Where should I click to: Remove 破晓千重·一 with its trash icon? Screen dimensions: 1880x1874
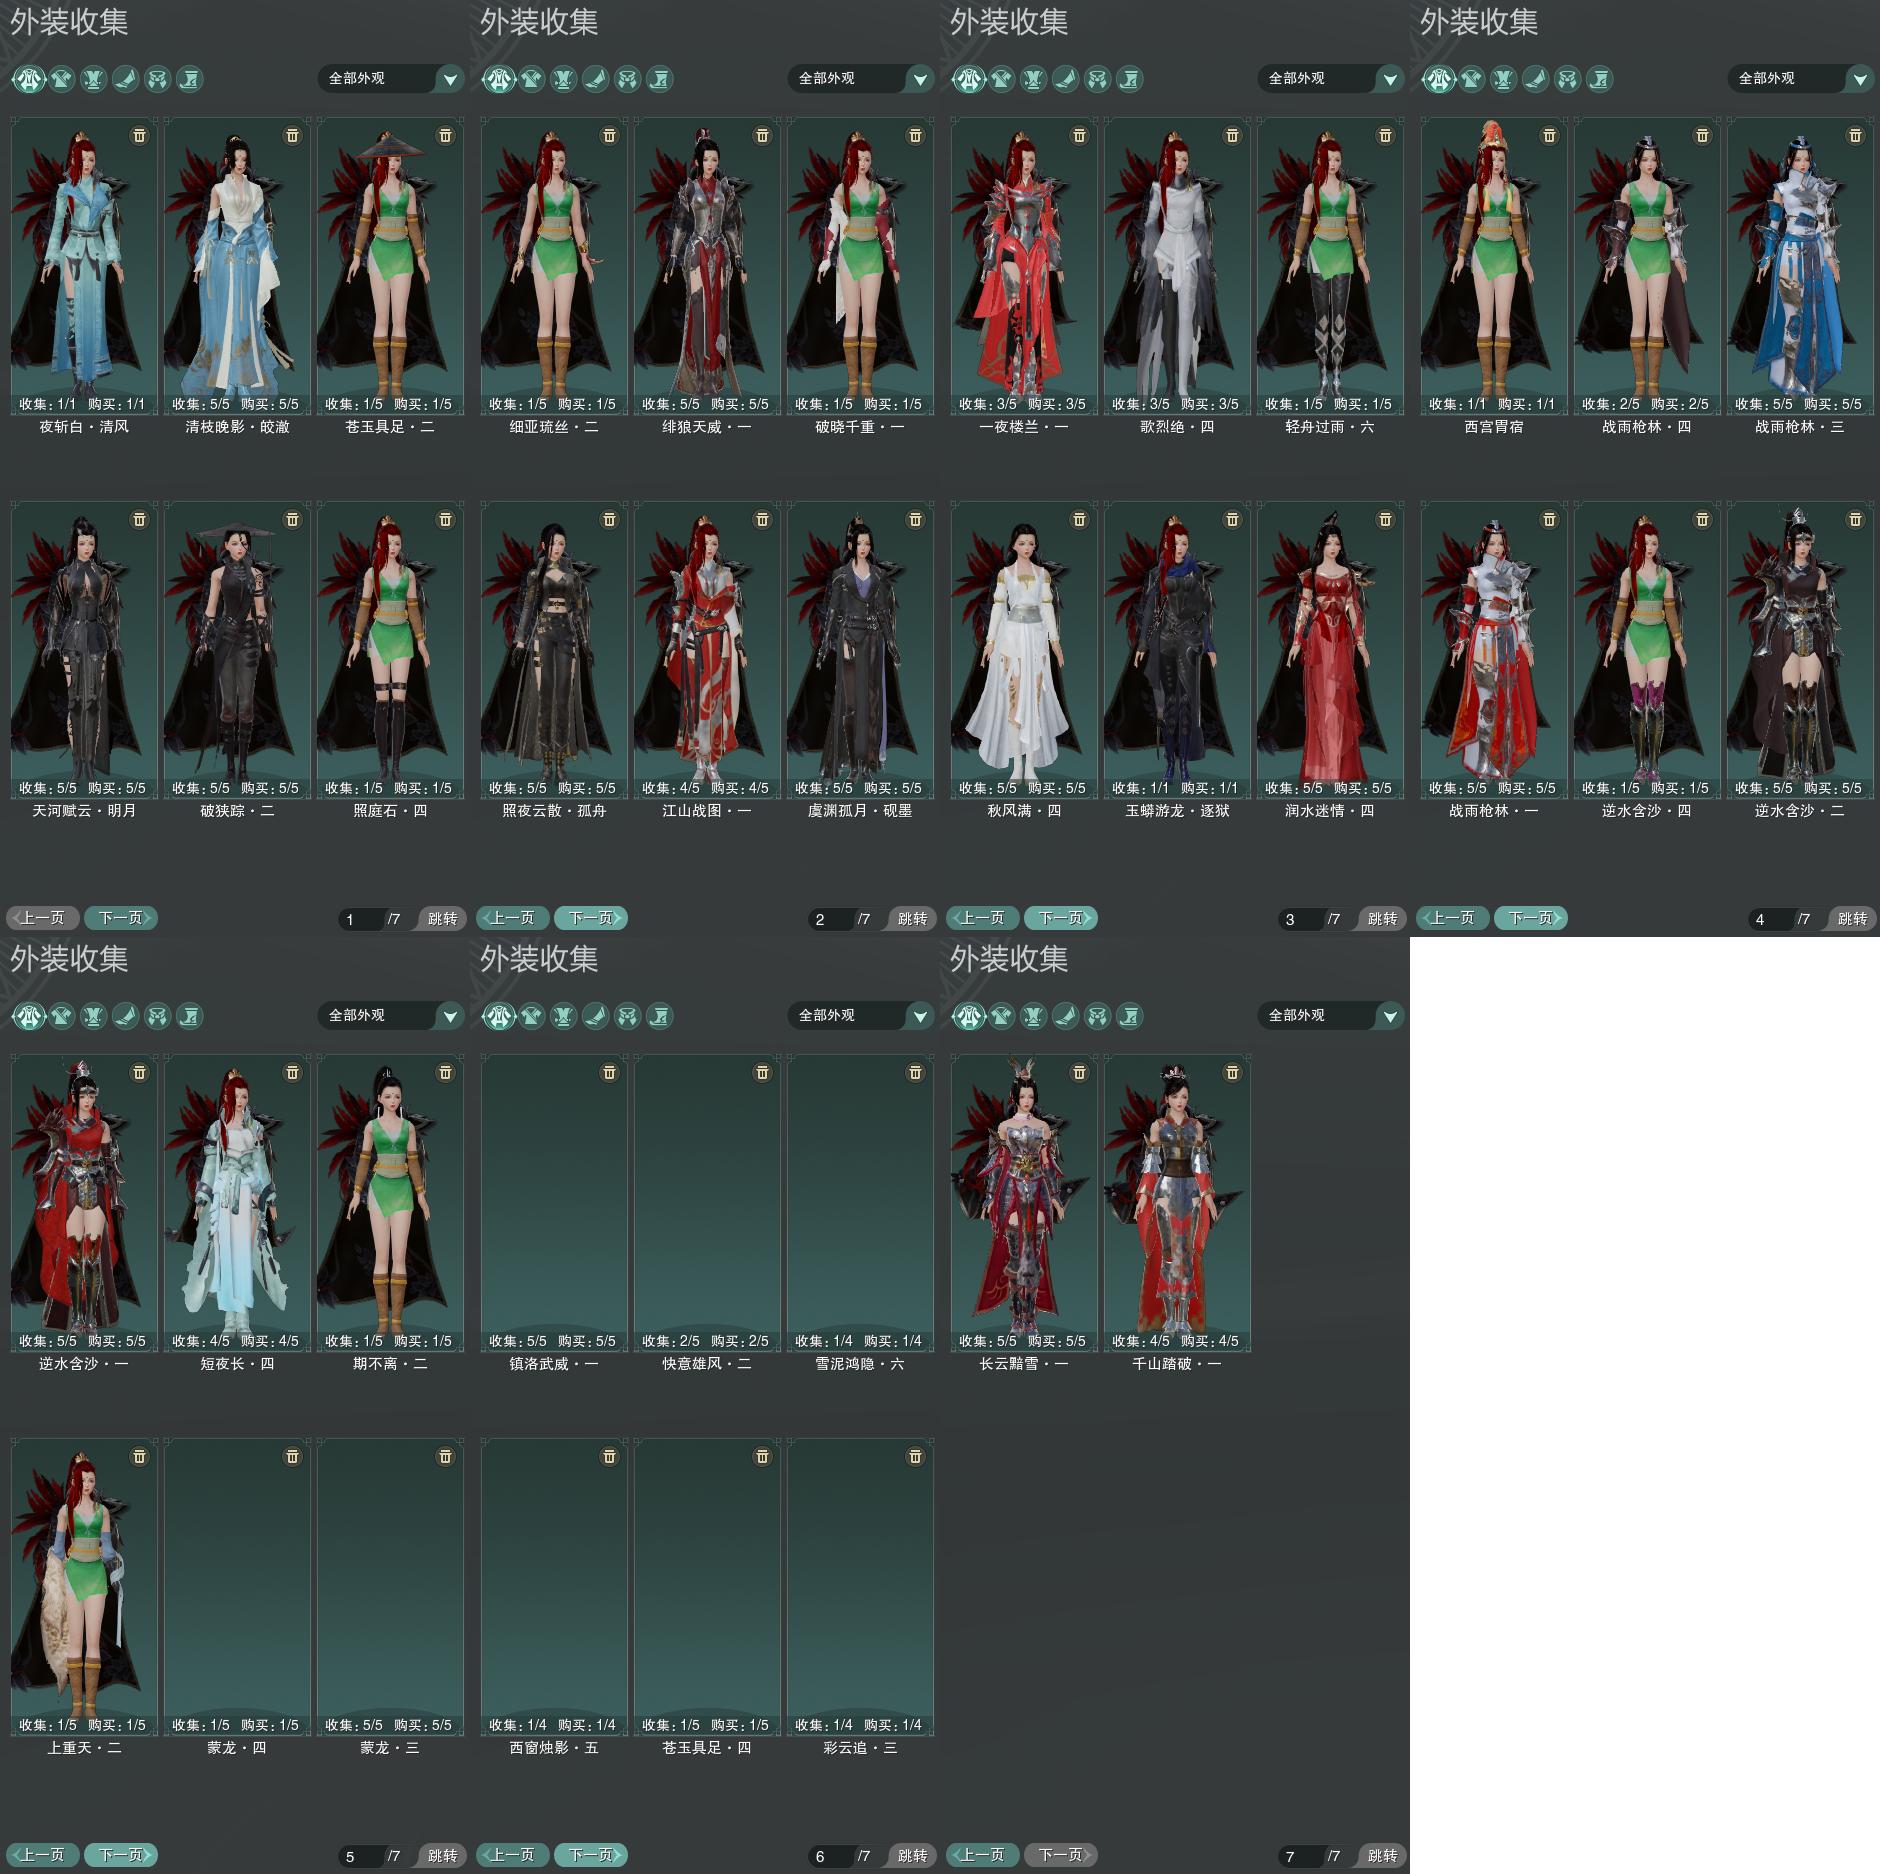pos(915,135)
